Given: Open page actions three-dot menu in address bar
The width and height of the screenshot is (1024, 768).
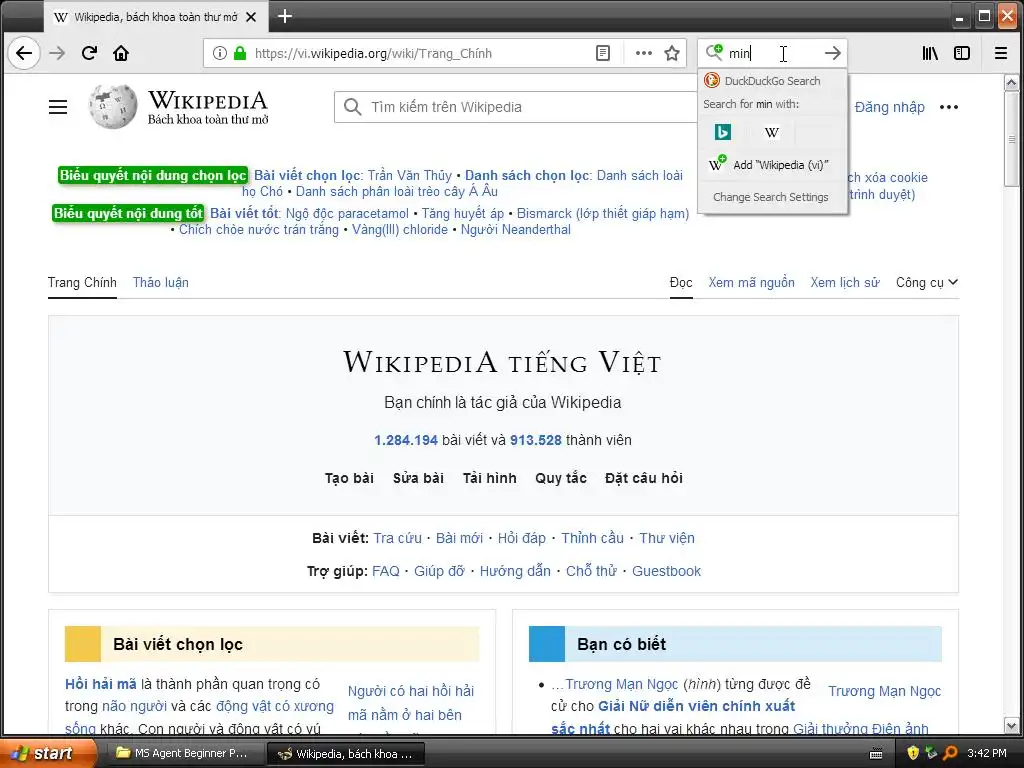Looking at the screenshot, I should click(643, 53).
